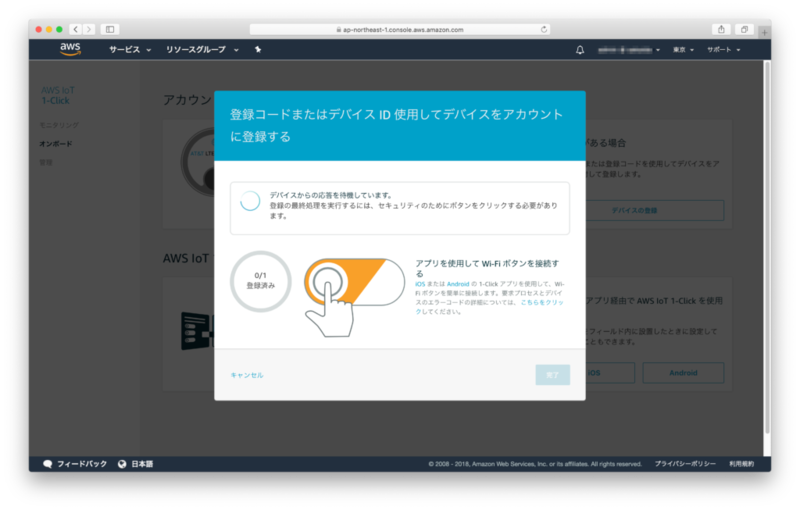Open the 東京 region dropdown

[x=683, y=50]
